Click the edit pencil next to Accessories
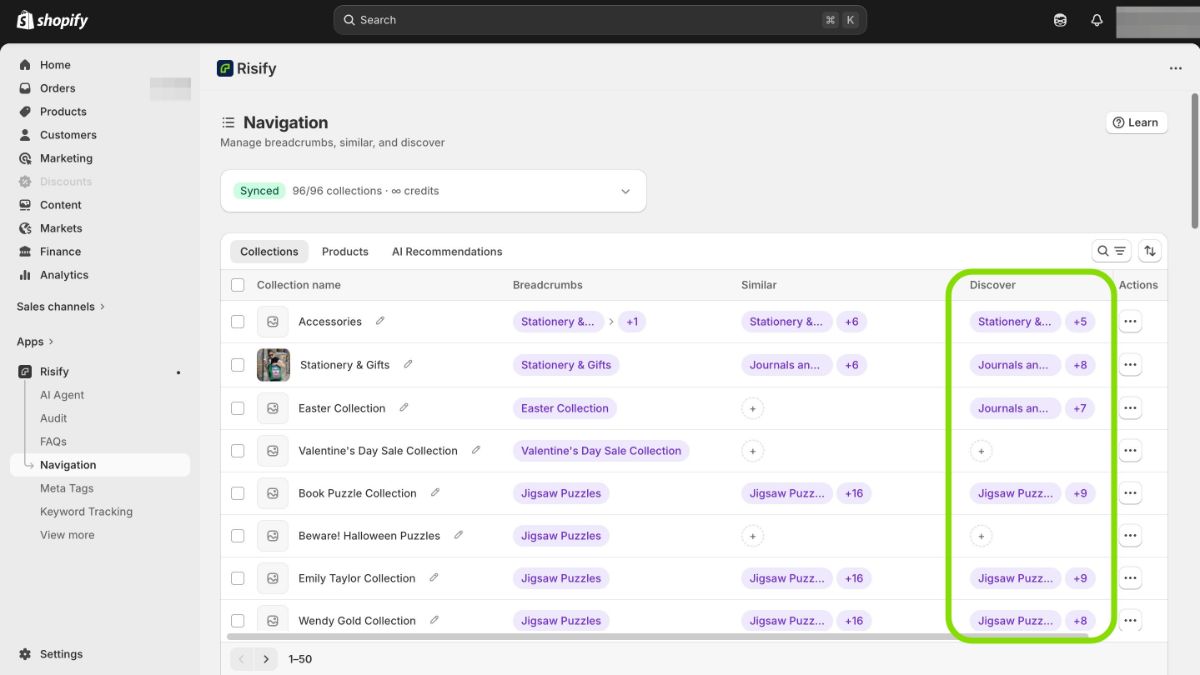The image size is (1200, 675). [380, 321]
